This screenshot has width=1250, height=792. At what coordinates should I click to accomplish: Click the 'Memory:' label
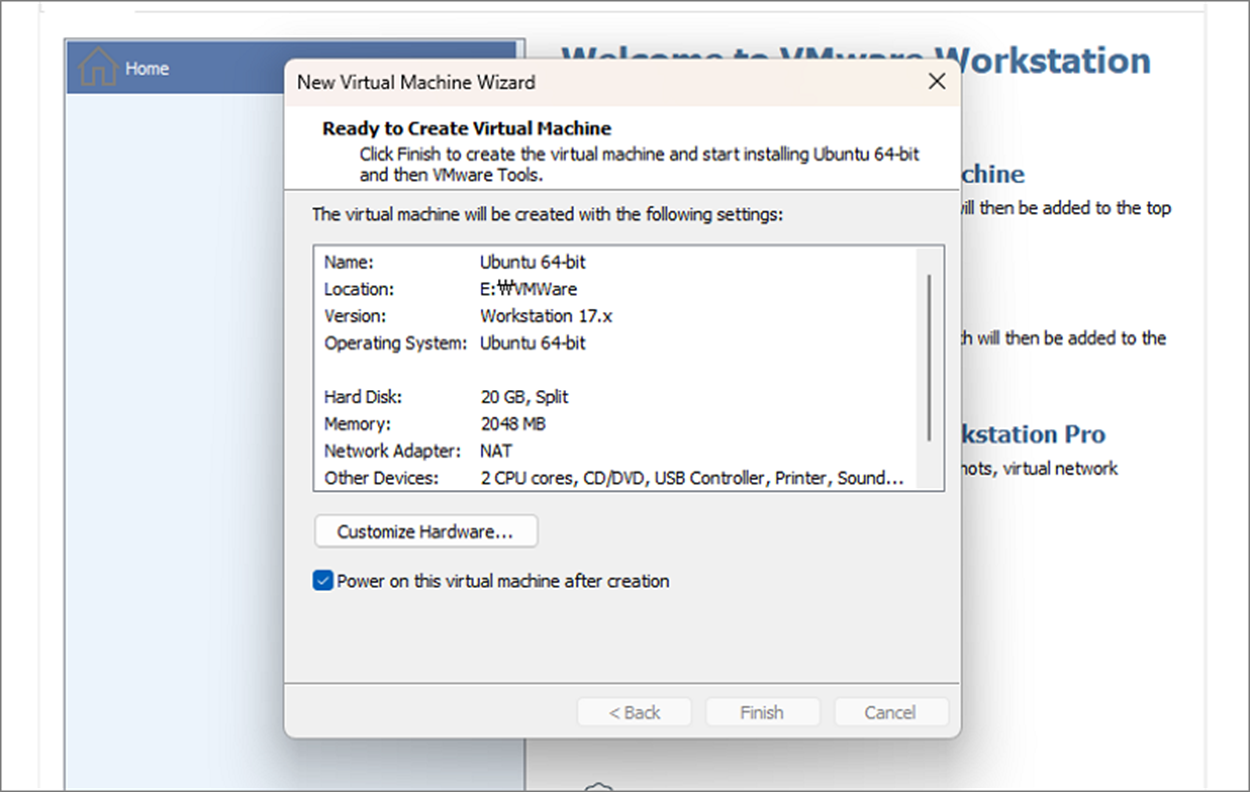tap(357, 424)
